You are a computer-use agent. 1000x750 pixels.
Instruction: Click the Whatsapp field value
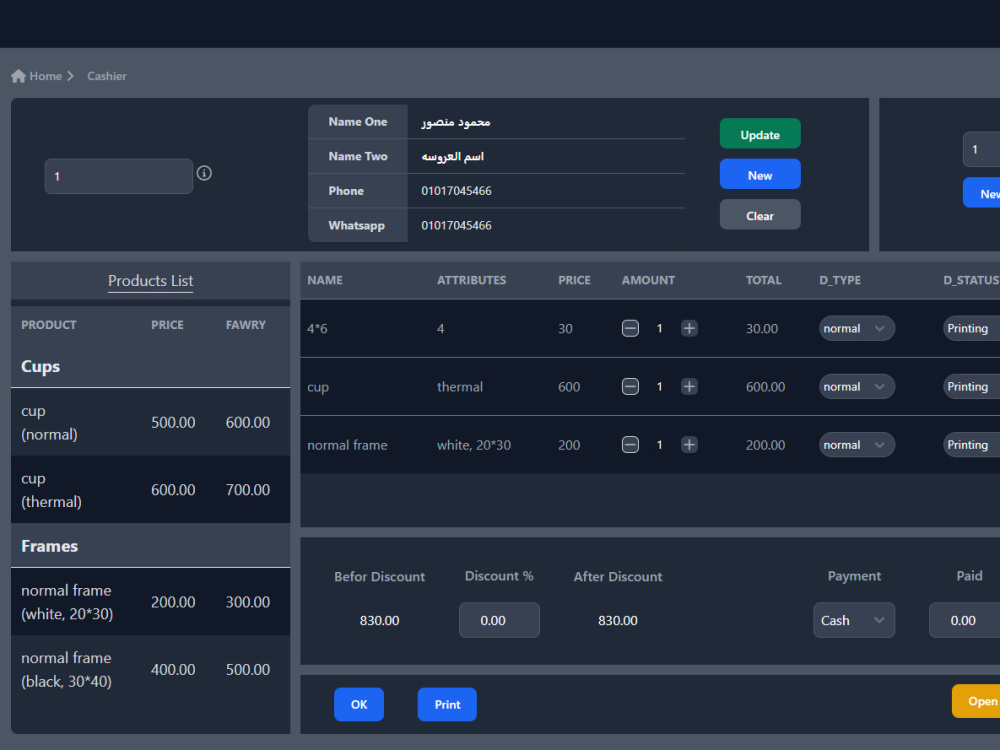point(457,225)
